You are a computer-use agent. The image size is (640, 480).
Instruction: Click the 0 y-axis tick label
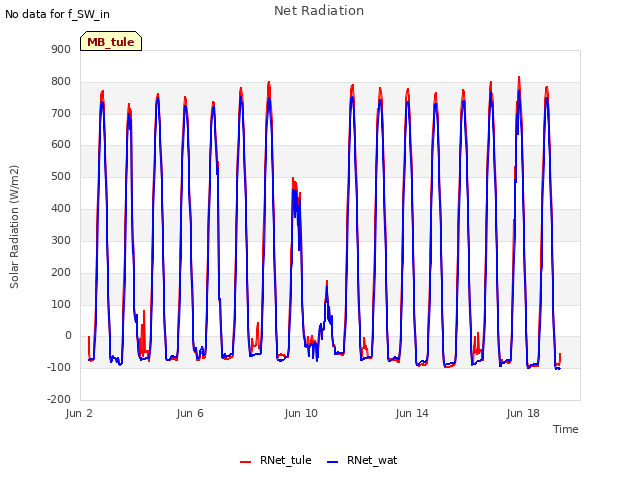pyautogui.click(x=68, y=336)
